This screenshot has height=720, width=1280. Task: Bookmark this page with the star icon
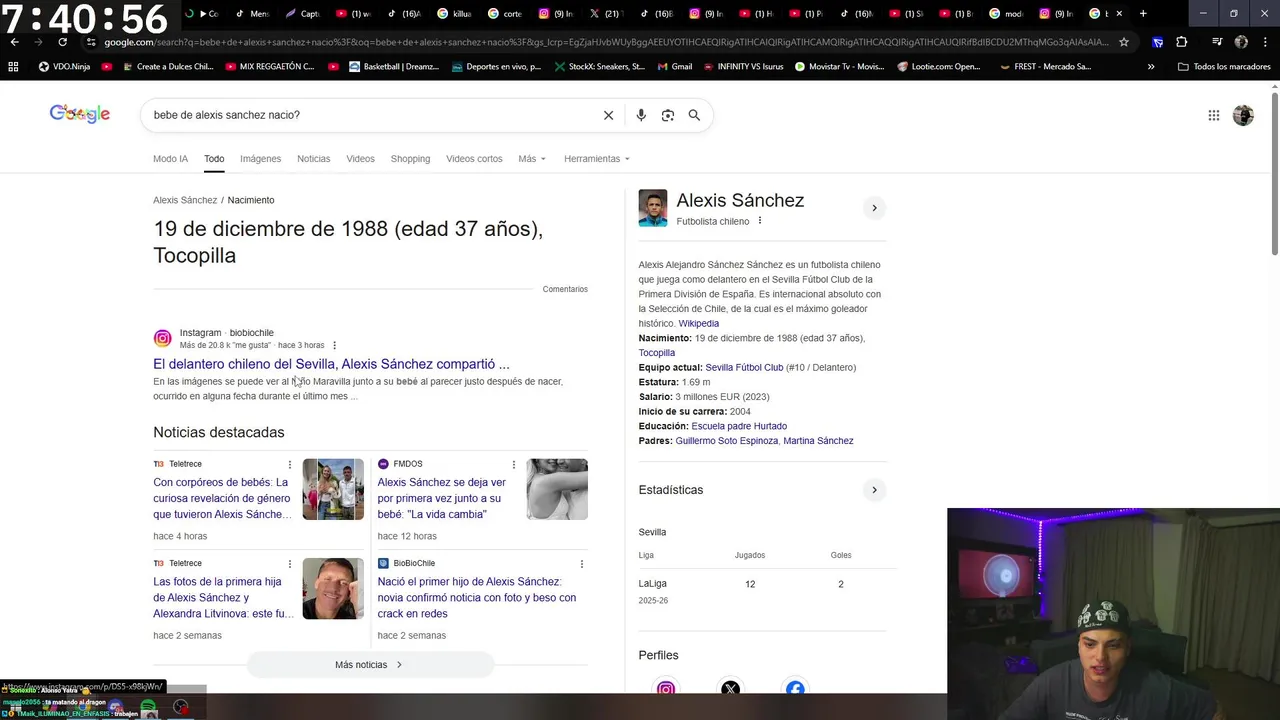pos(1124,42)
